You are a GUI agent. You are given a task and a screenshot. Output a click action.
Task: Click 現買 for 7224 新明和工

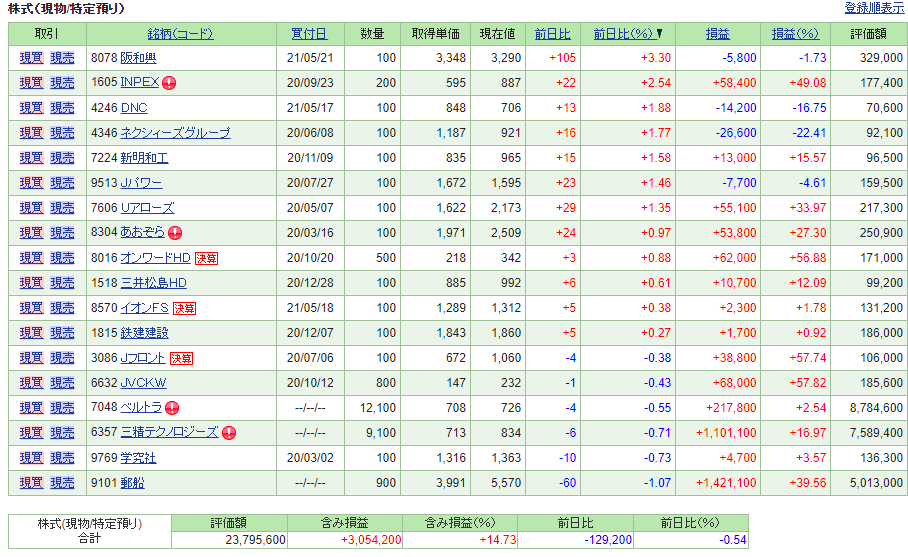[x=31, y=158]
